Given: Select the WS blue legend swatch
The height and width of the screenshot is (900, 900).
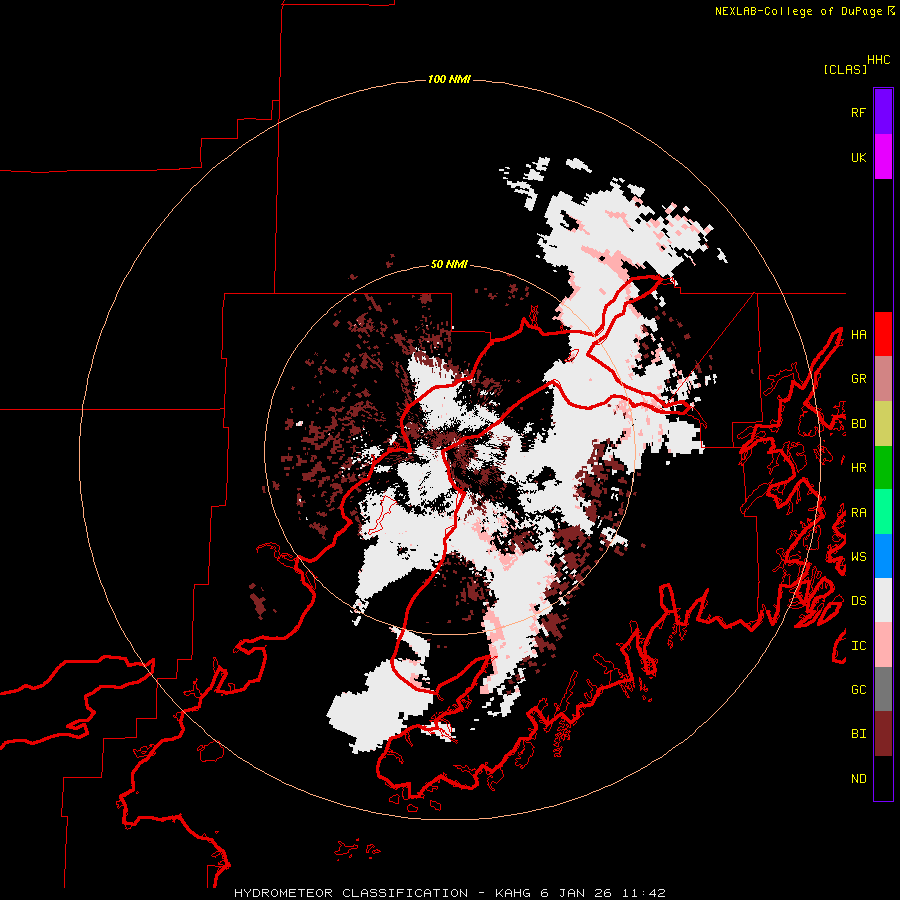Looking at the screenshot, I should point(883,556).
